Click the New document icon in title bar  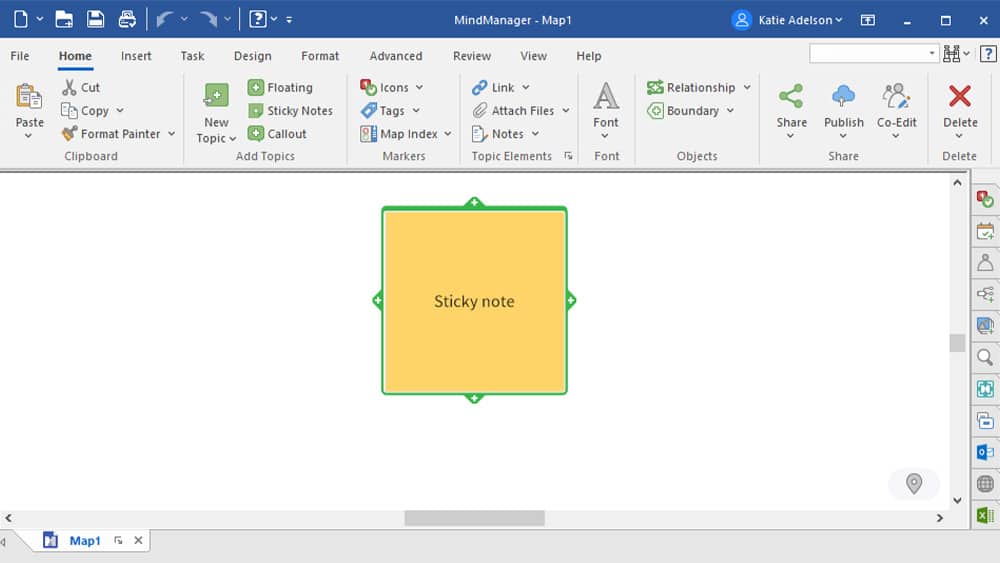coord(20,19)
